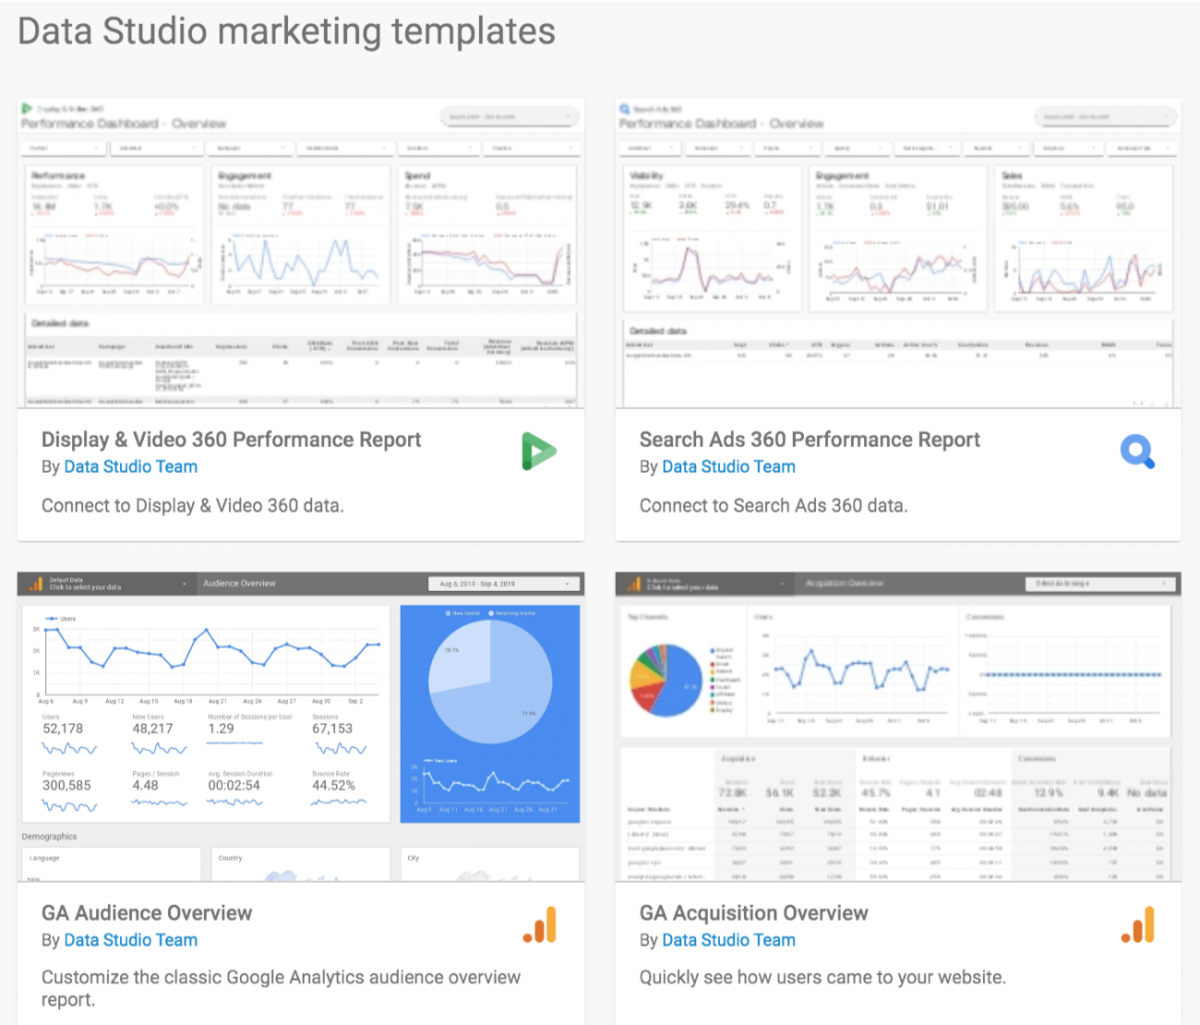Expand the first filter dropdown in Display & Video report
This screenshot has height=1025, width=1200.
[x=62, y=147]
